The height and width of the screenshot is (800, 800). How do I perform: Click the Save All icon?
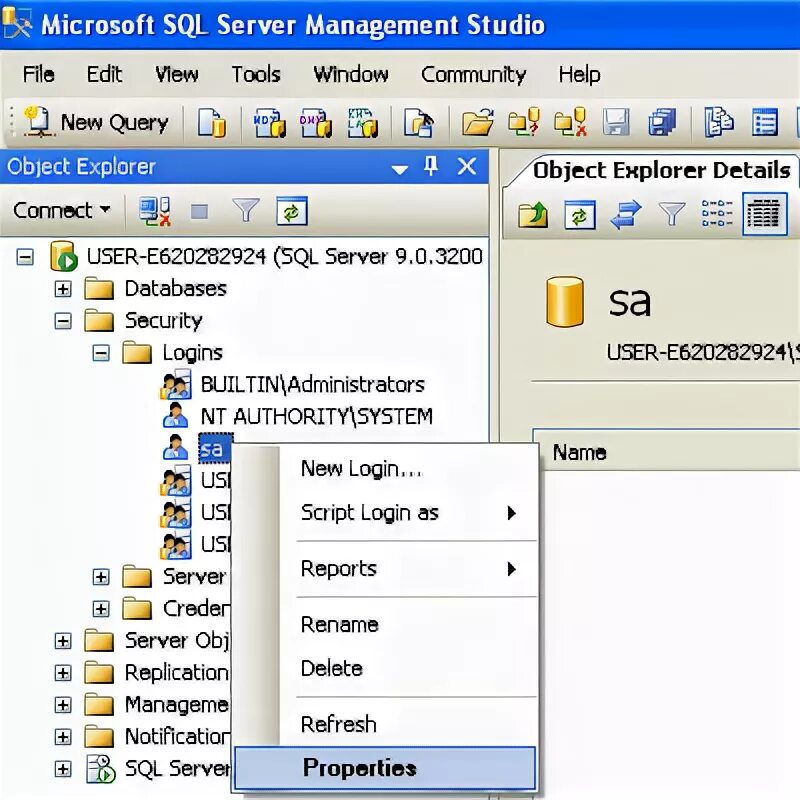click(662, 122)
